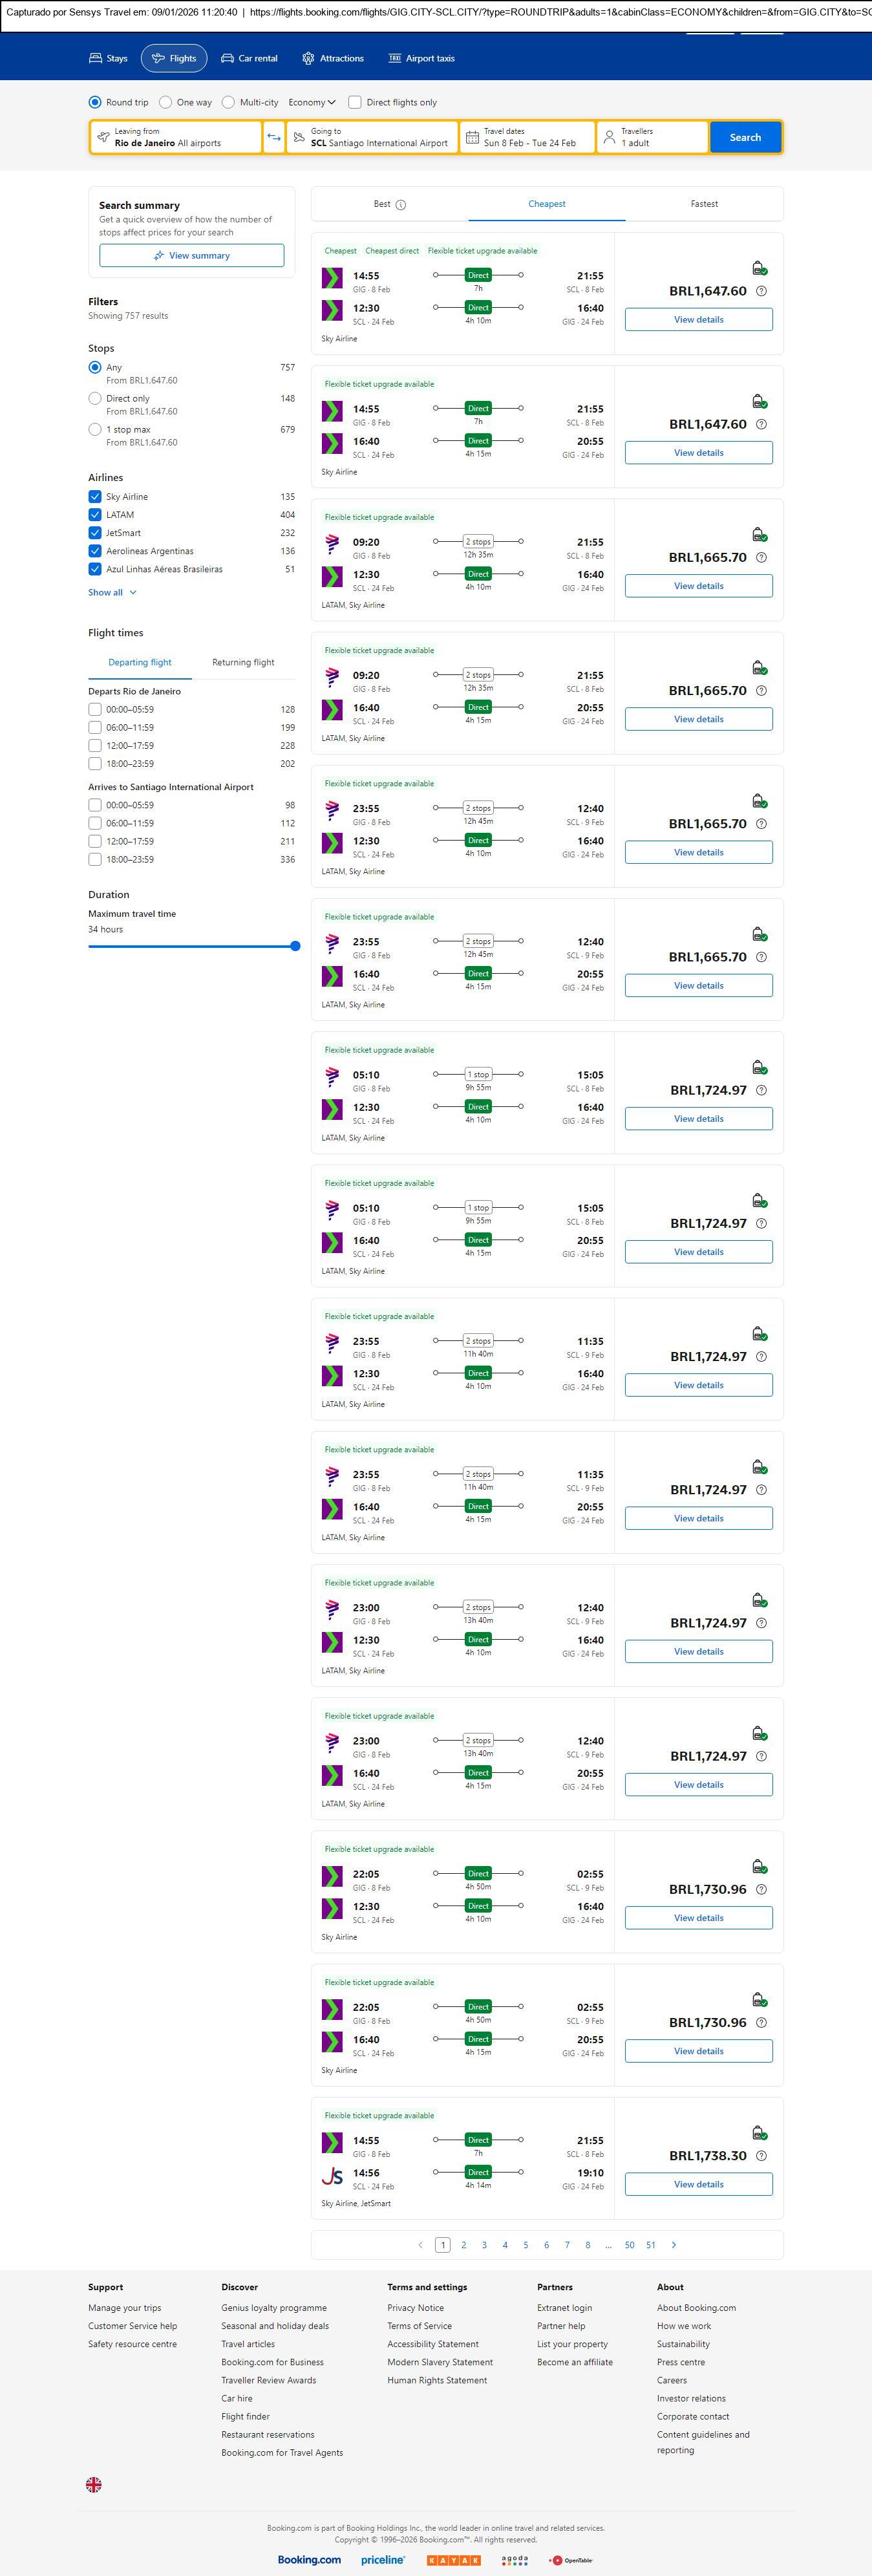
Task: Click the Maximum travel time slider handle
Action: 295,946
